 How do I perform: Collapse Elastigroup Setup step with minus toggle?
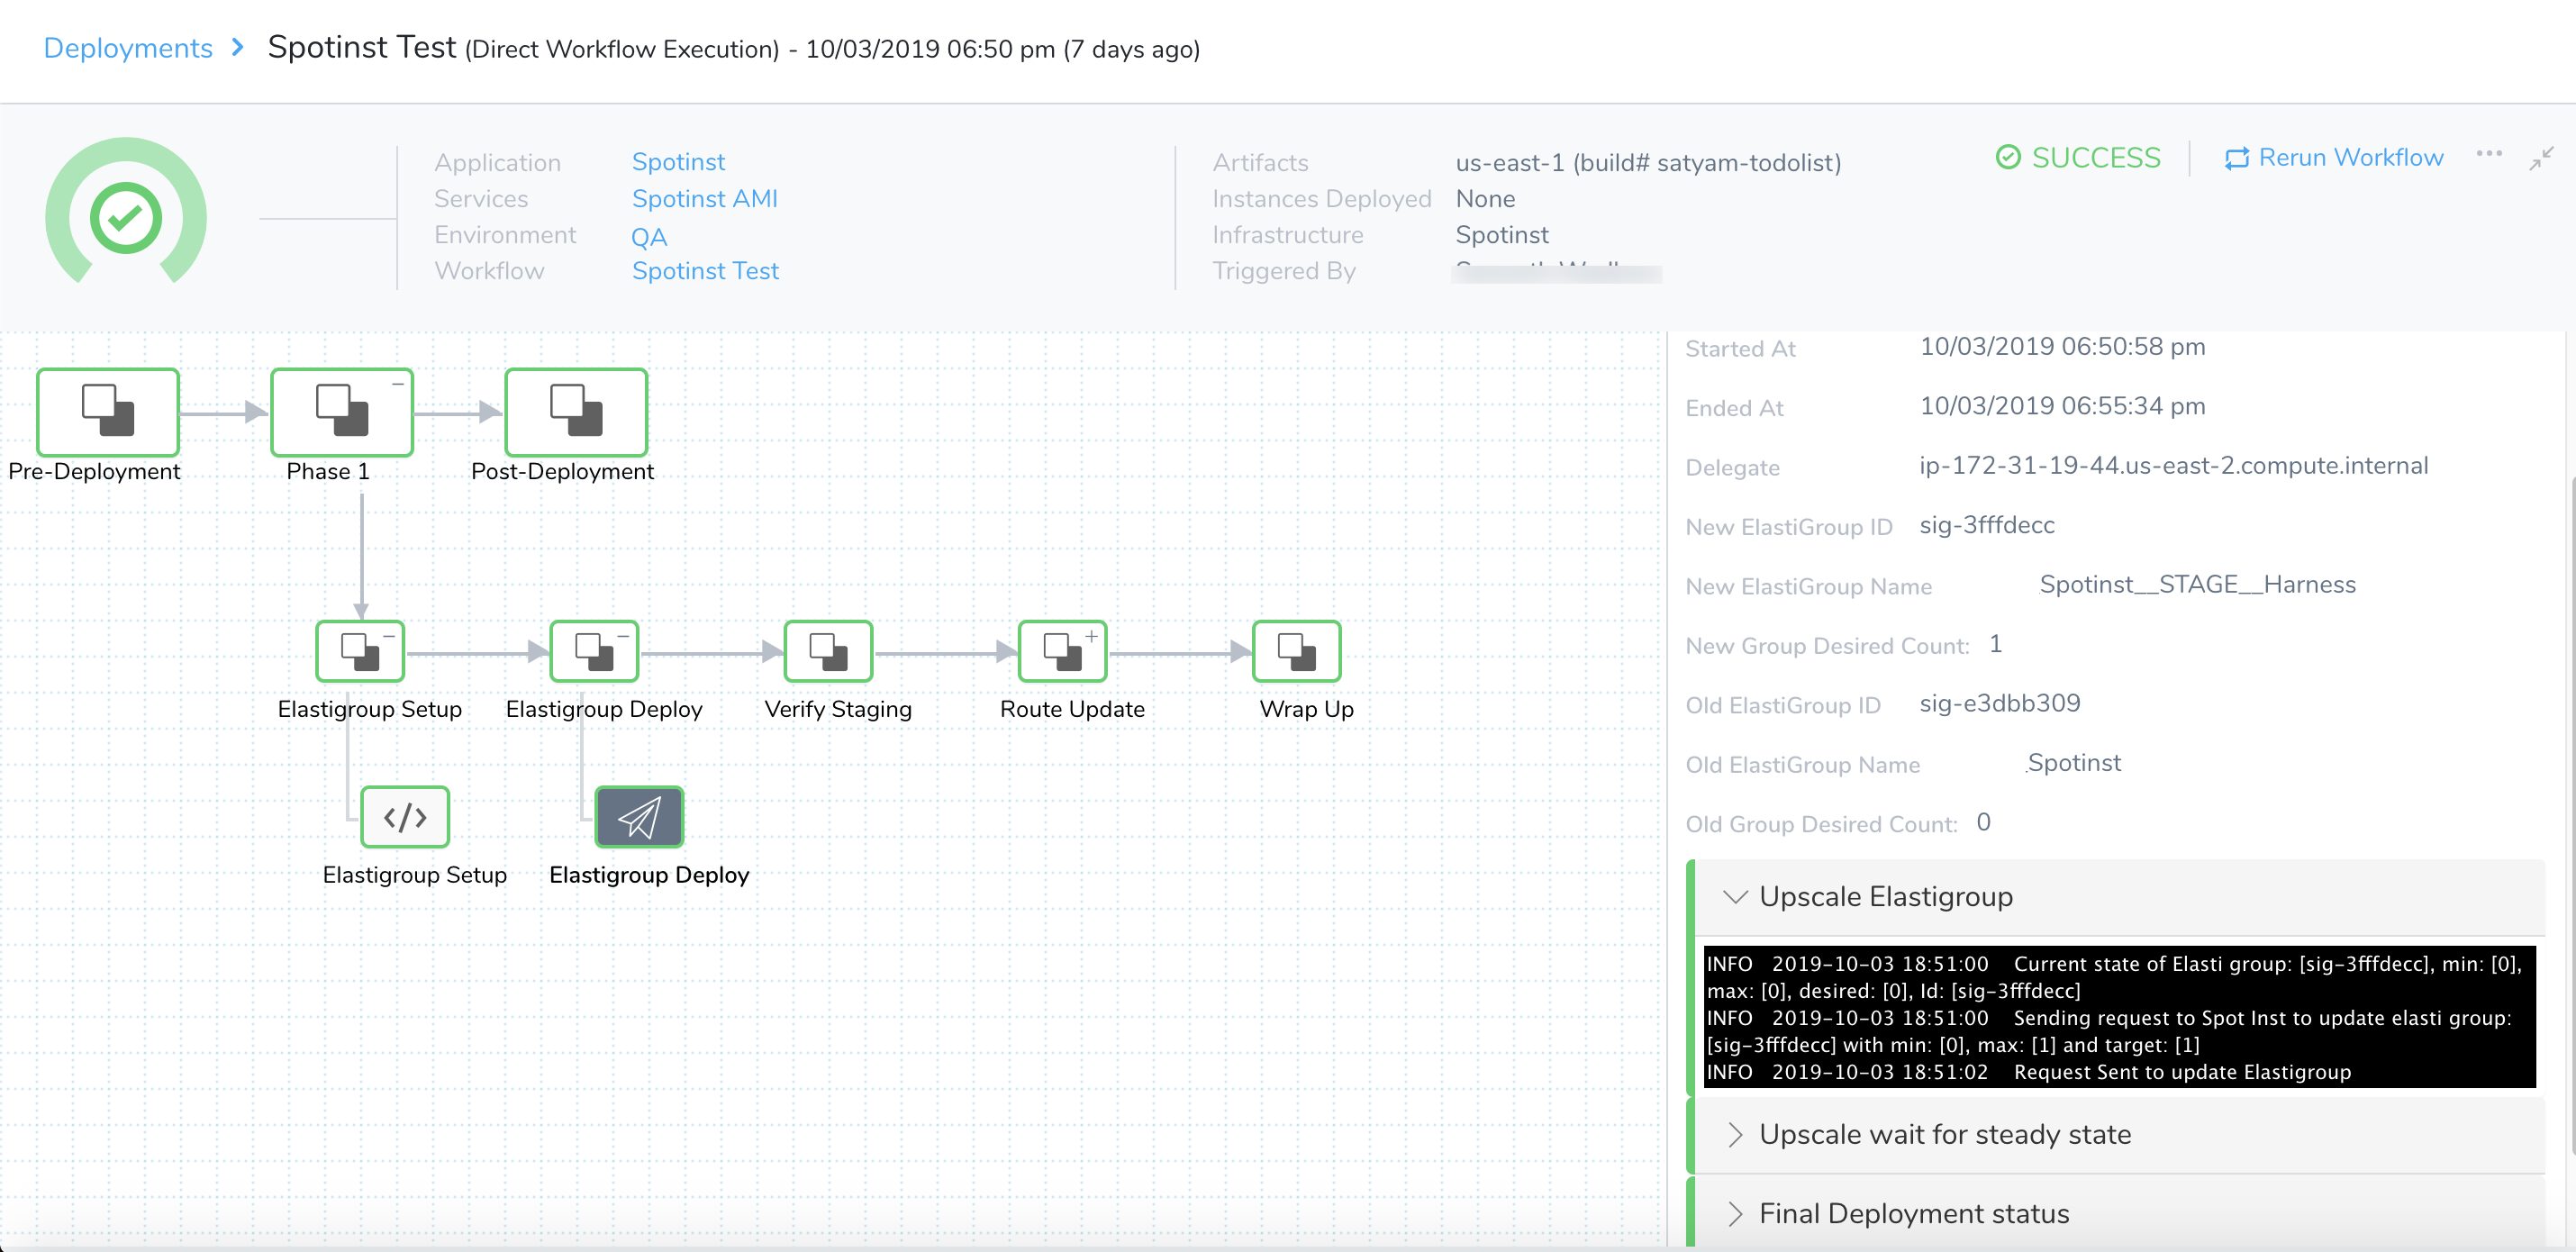(x=389, y=635)
